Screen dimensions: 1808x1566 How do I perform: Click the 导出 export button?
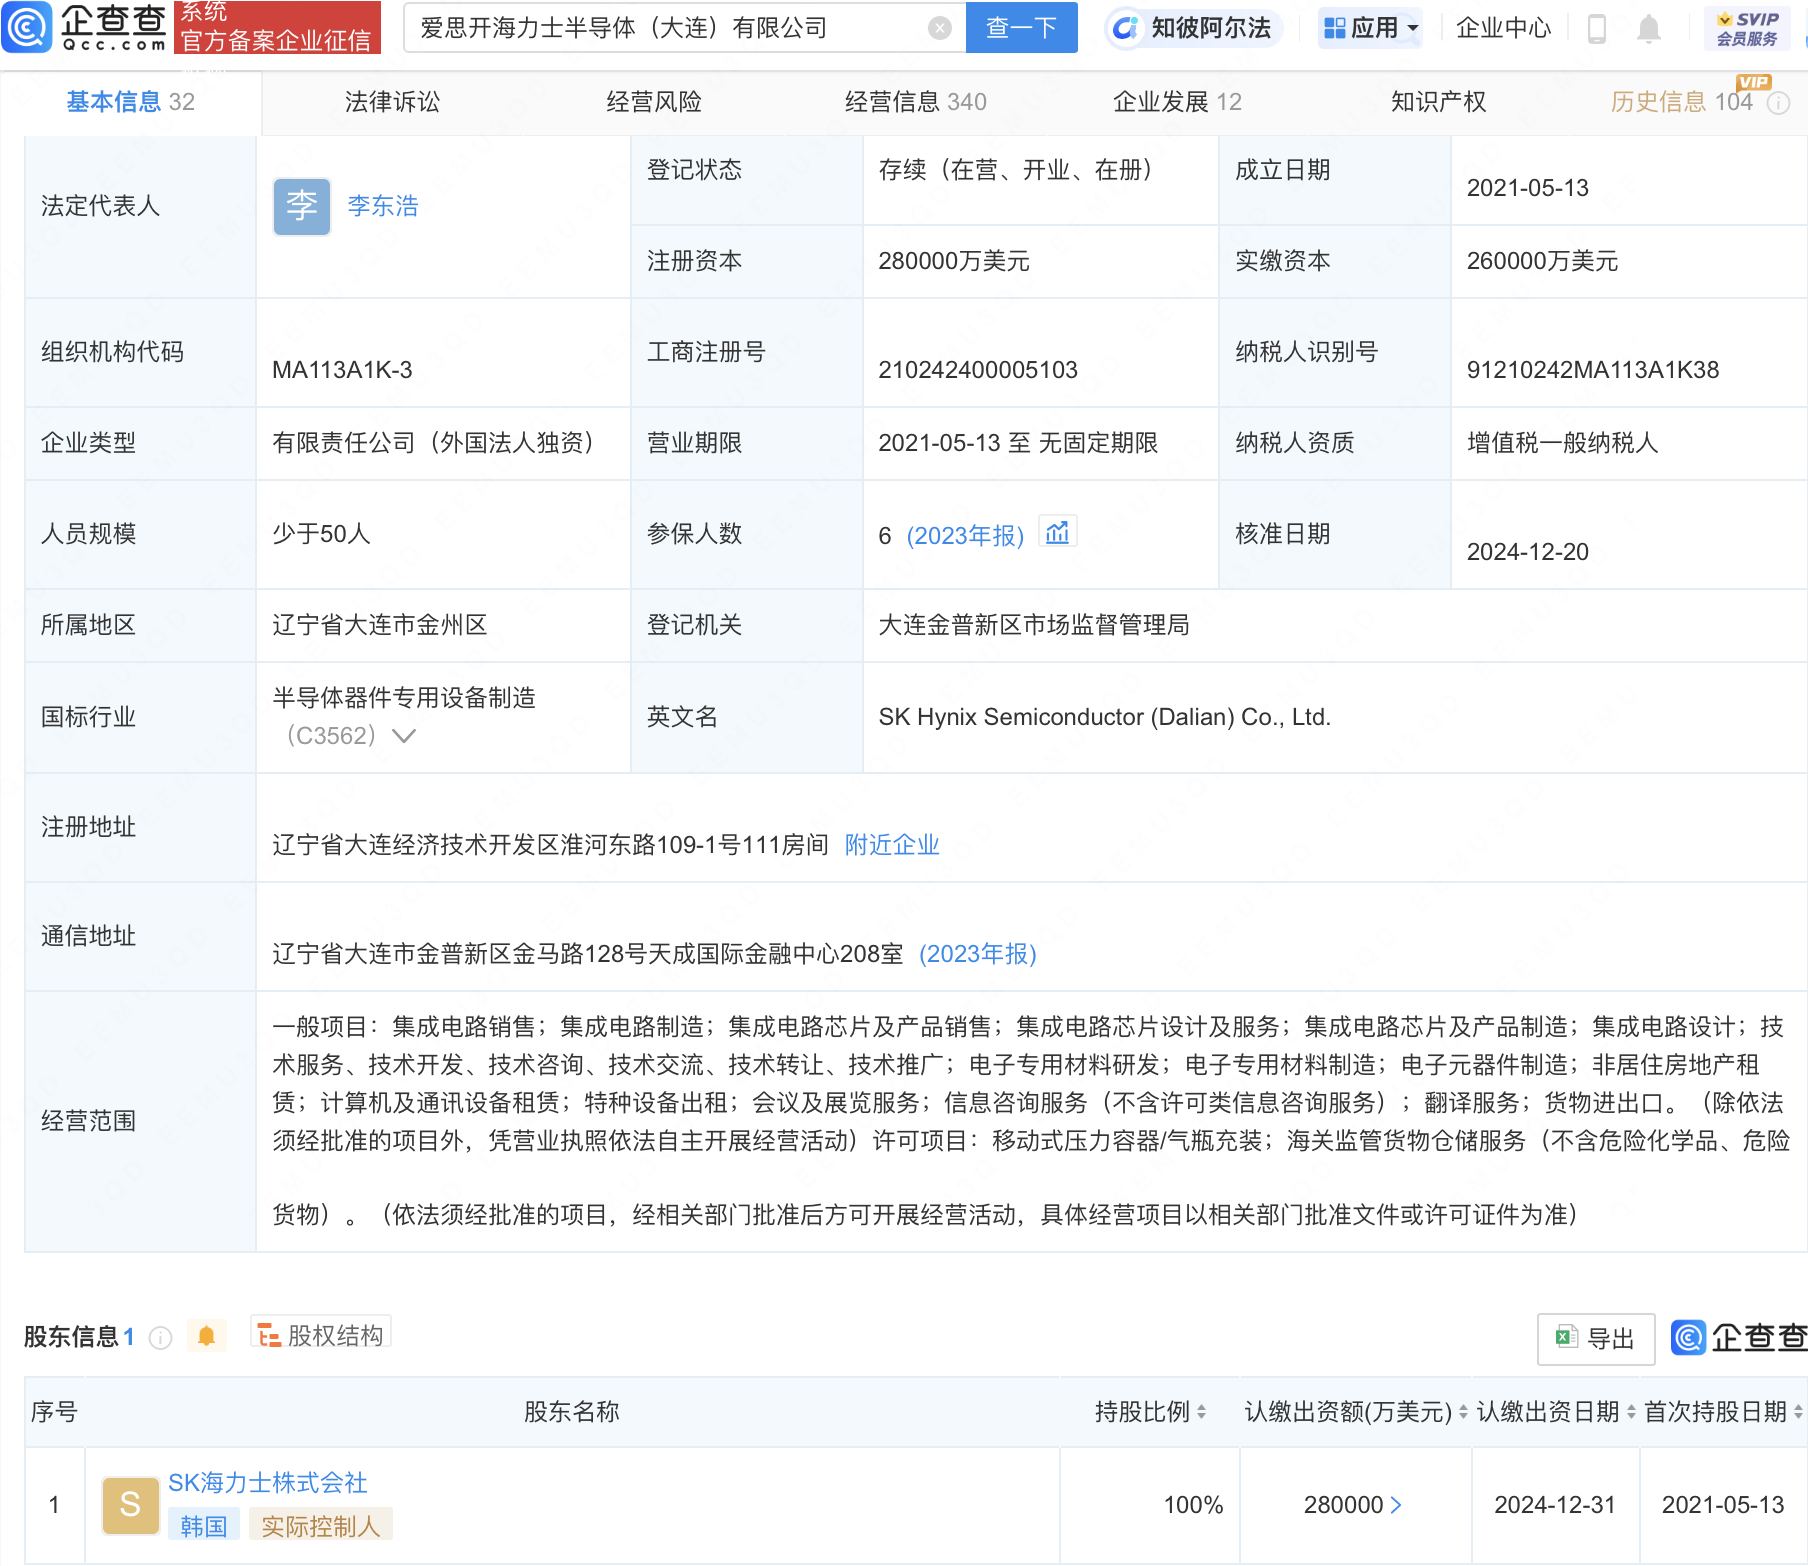pos(1595,1339)
